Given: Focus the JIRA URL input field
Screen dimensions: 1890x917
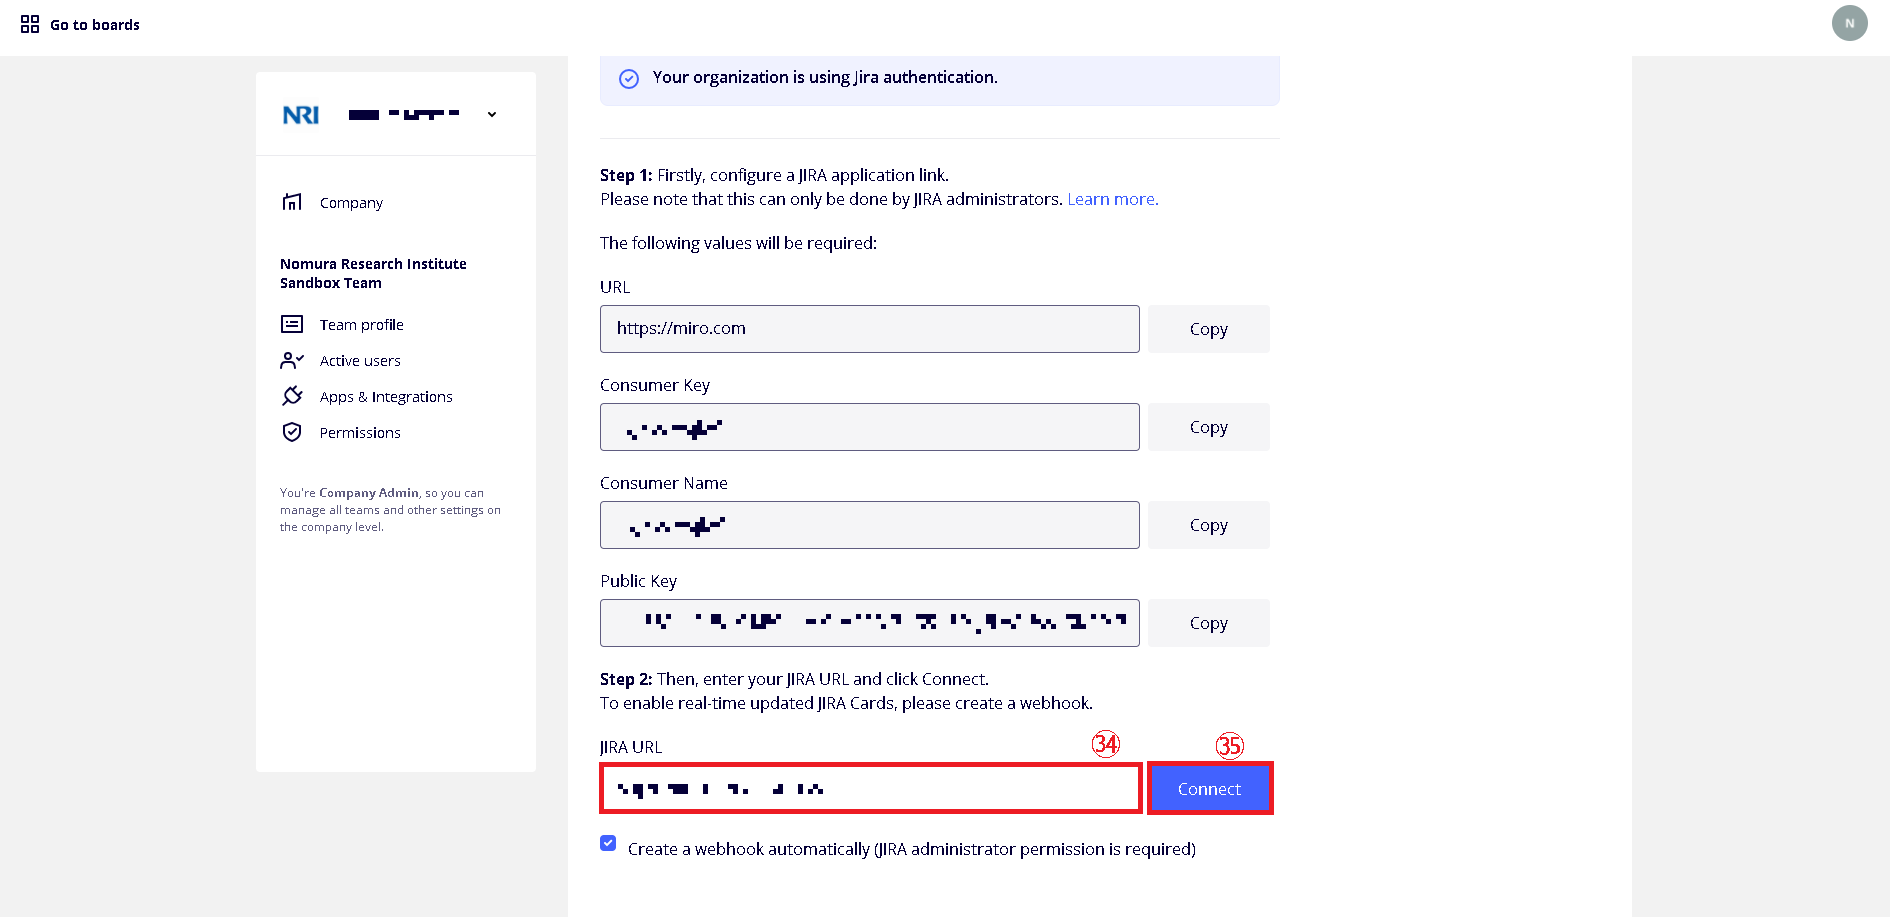Looking at the screenshot, I should coord(870,789).
